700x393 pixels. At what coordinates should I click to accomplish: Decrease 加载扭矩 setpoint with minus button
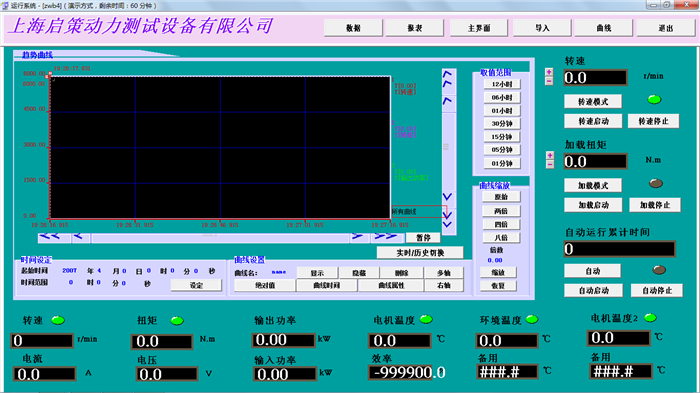tap(550, 164)
